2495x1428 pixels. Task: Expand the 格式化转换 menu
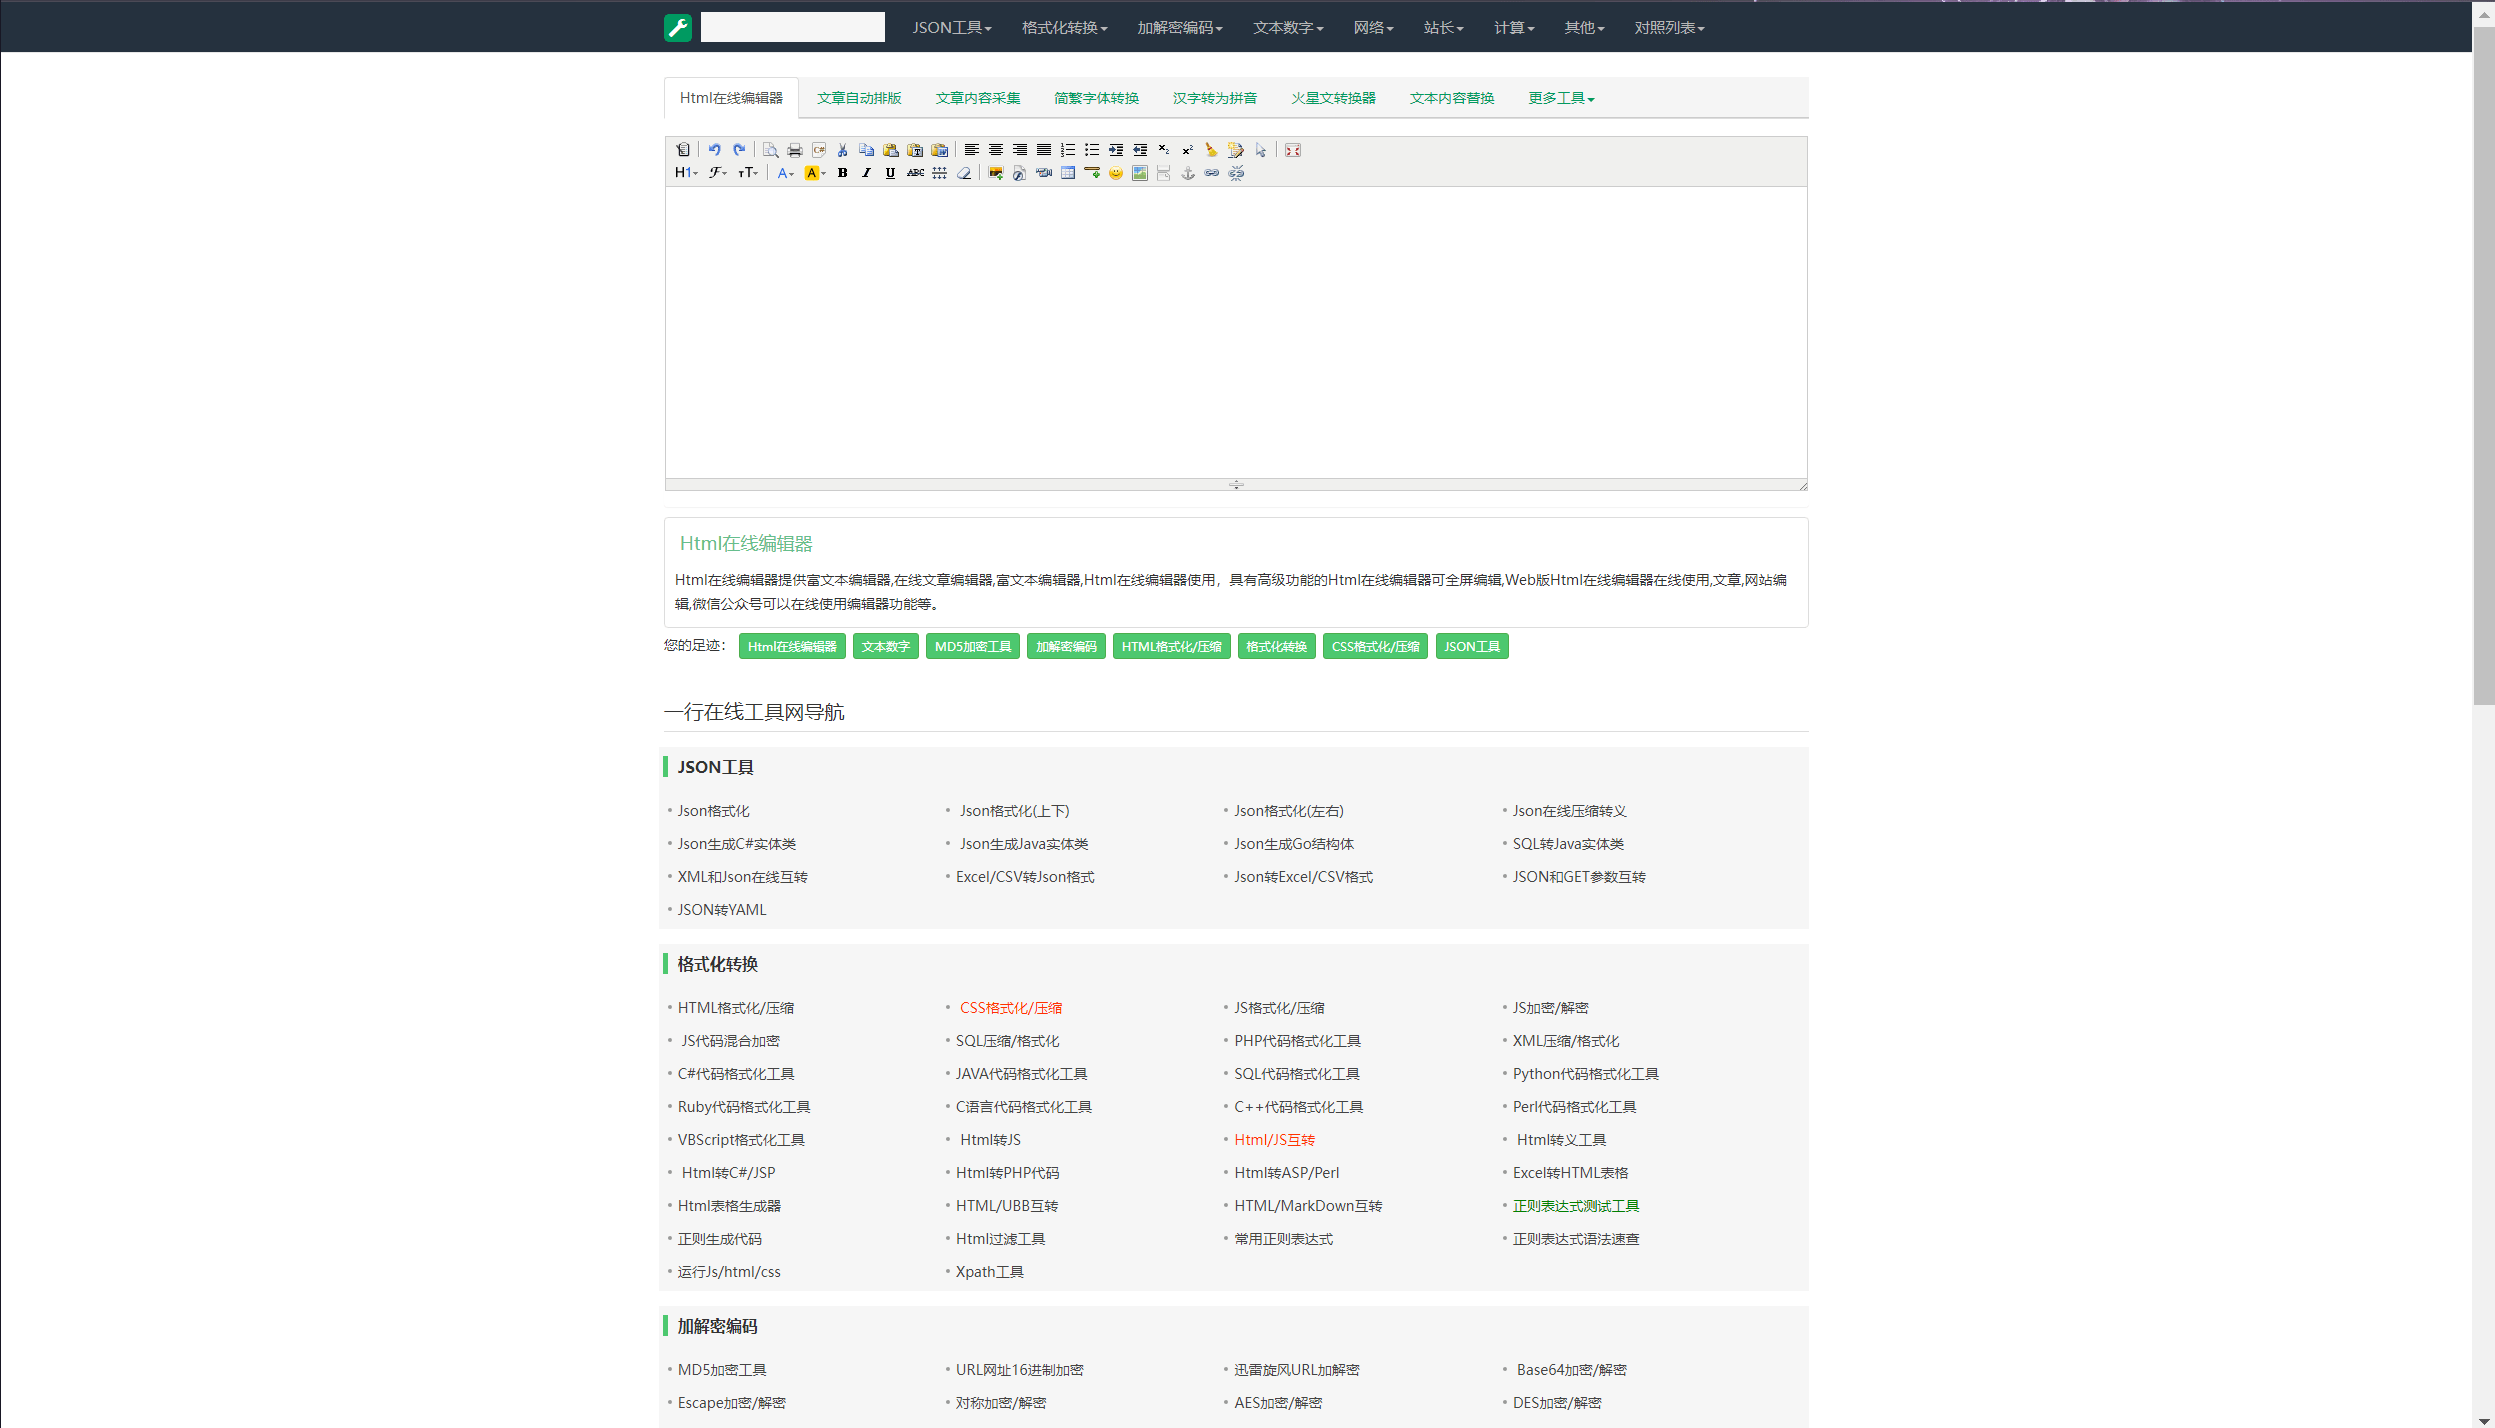pyautogui.click(x=1064, y=28)
